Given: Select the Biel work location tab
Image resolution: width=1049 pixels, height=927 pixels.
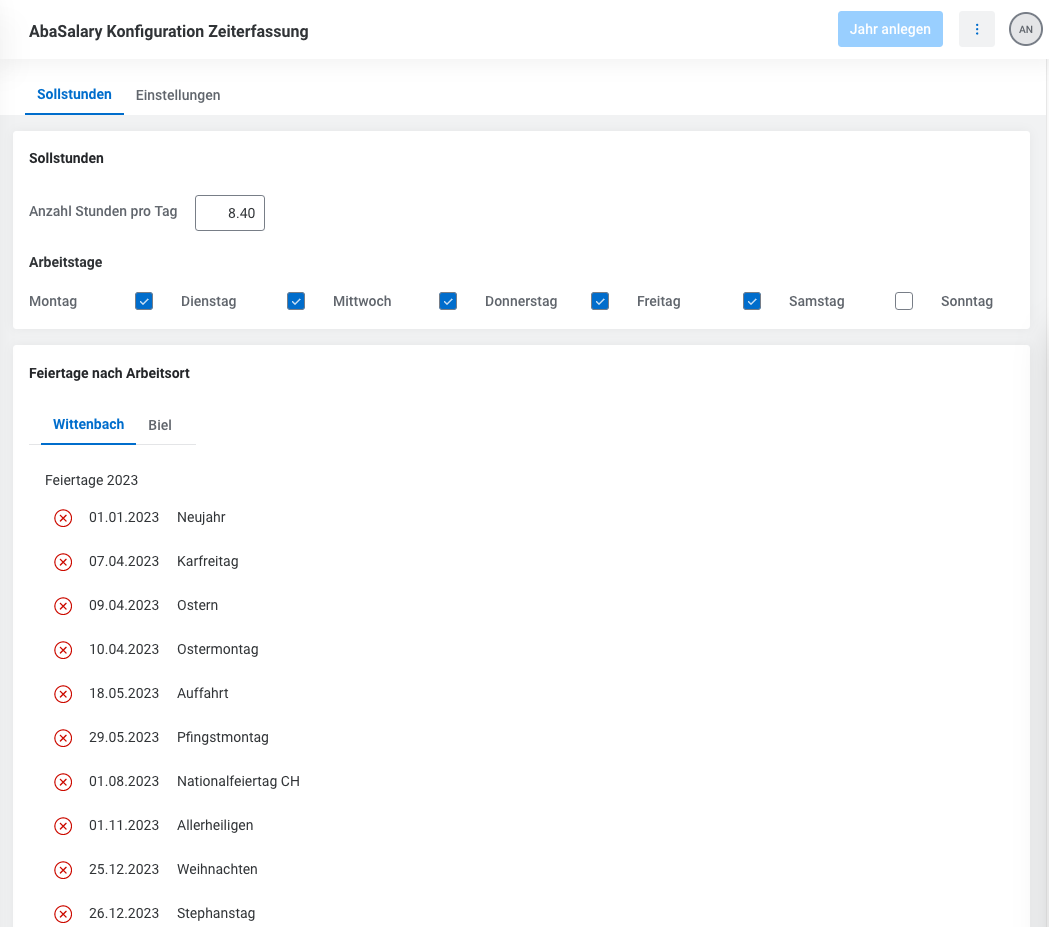Looking at the screenshot, I should coord(160,425).
